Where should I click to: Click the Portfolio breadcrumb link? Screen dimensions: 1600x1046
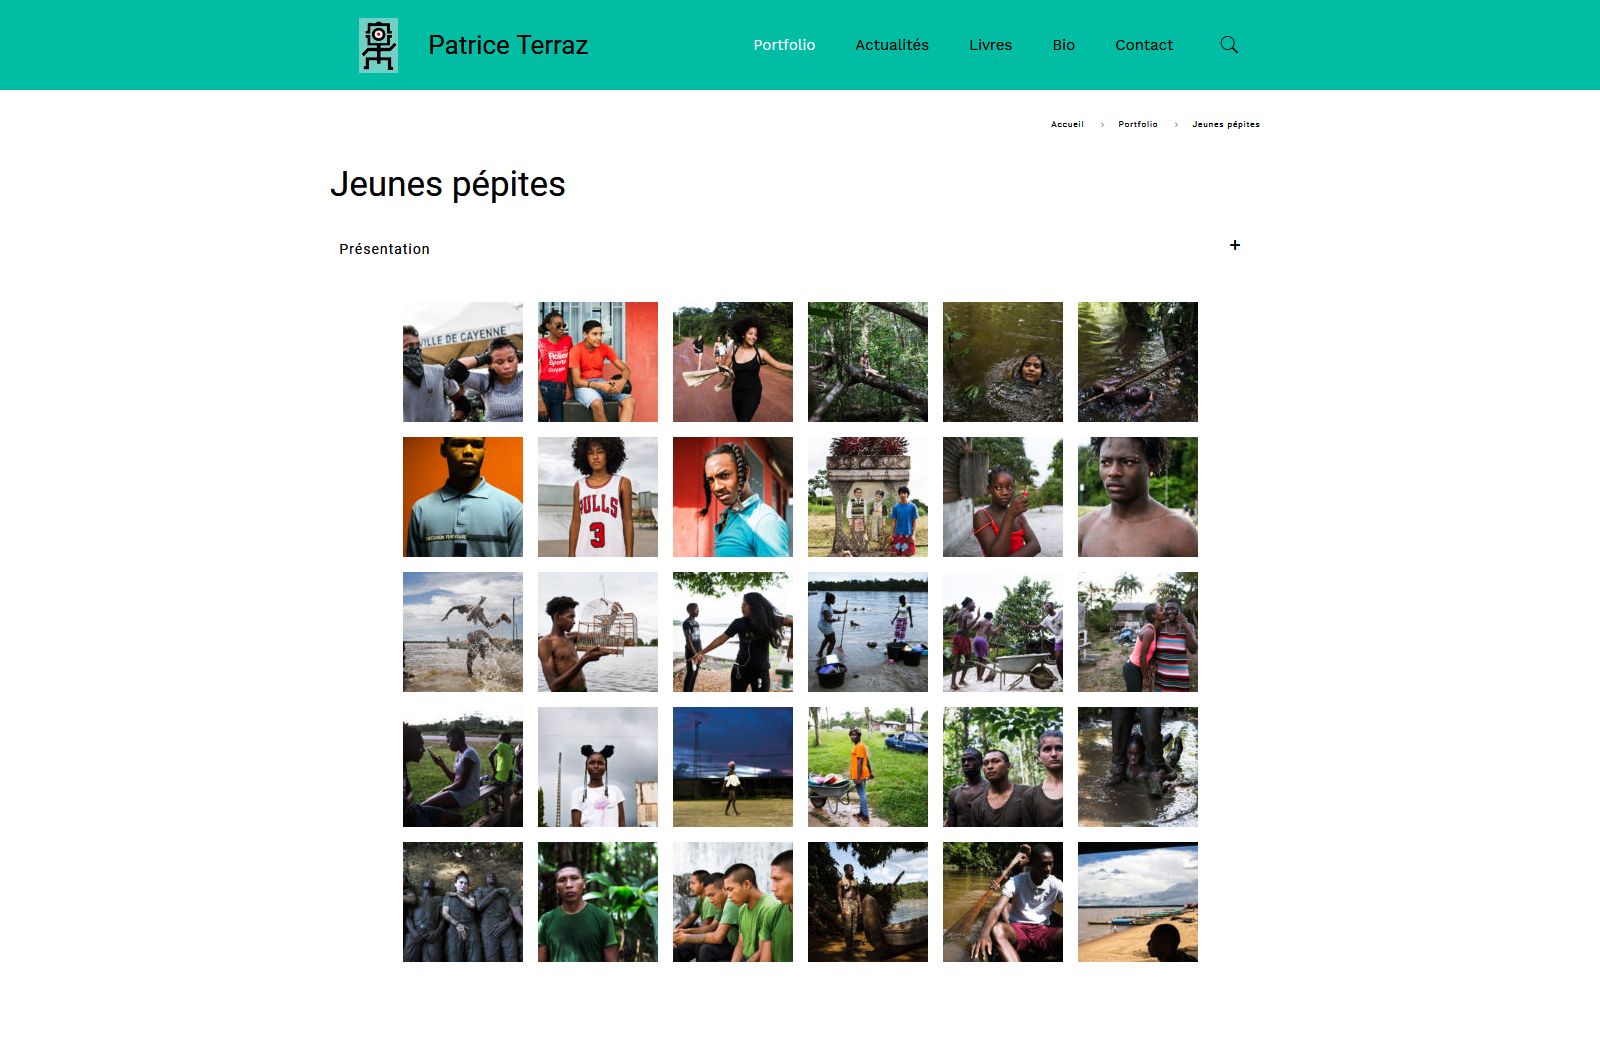pyautogui.click(x=1138, y=124)
